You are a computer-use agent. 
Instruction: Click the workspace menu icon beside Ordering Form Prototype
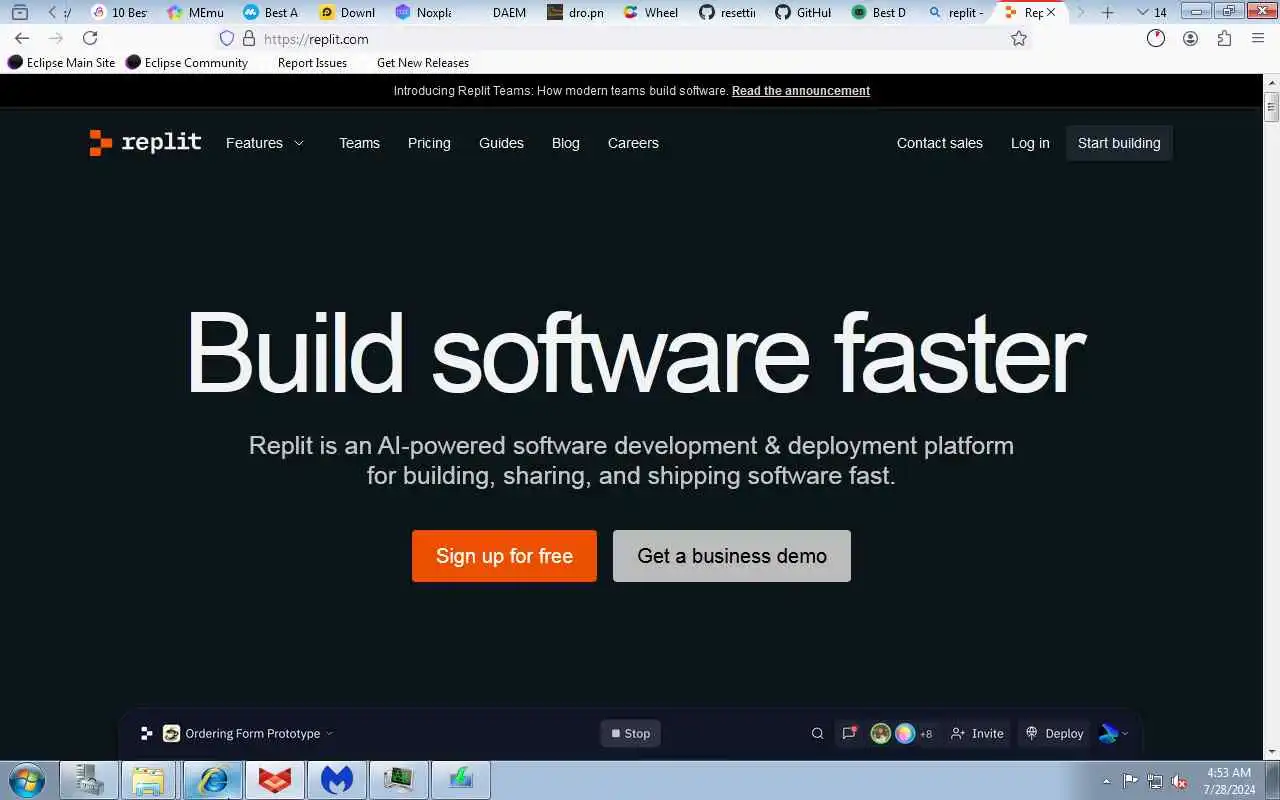click(x=146, y=733)
